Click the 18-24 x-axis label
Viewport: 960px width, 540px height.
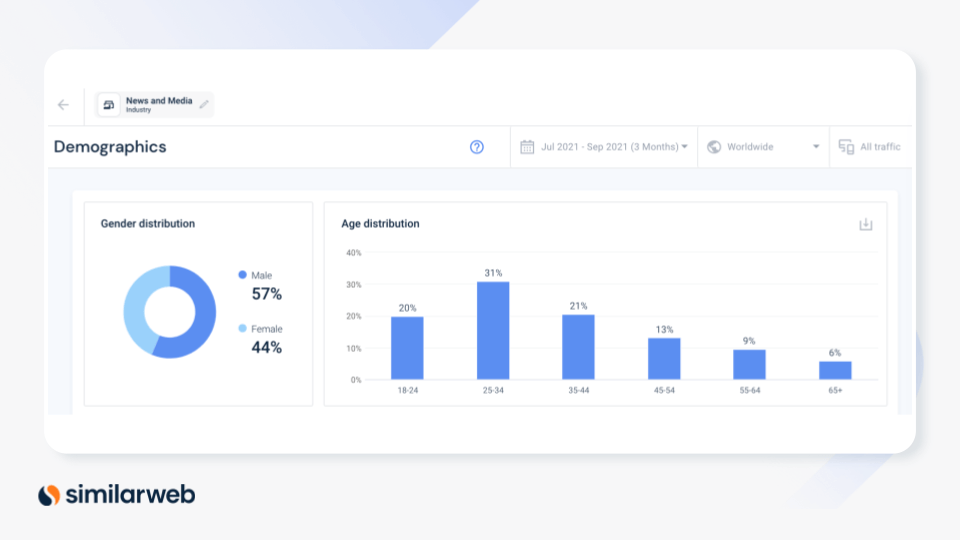click(408, 390)
